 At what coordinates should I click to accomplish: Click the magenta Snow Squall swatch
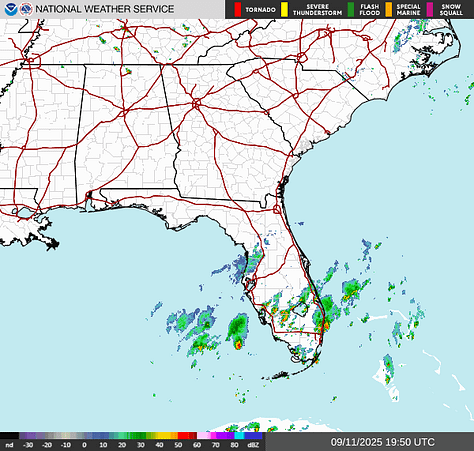coord(430,9)
